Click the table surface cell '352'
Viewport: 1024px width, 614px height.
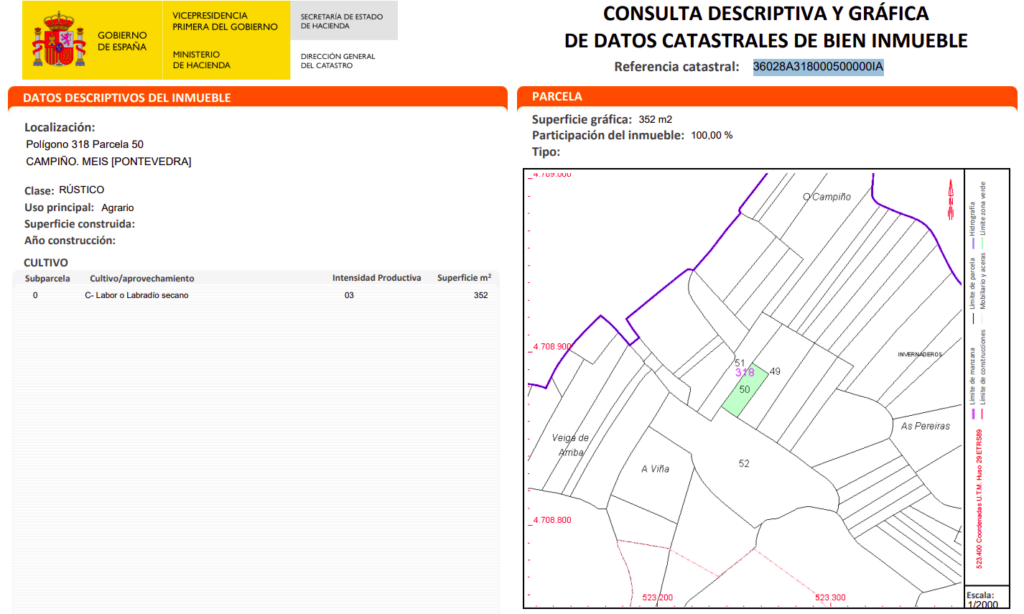(x=481, y=295)
